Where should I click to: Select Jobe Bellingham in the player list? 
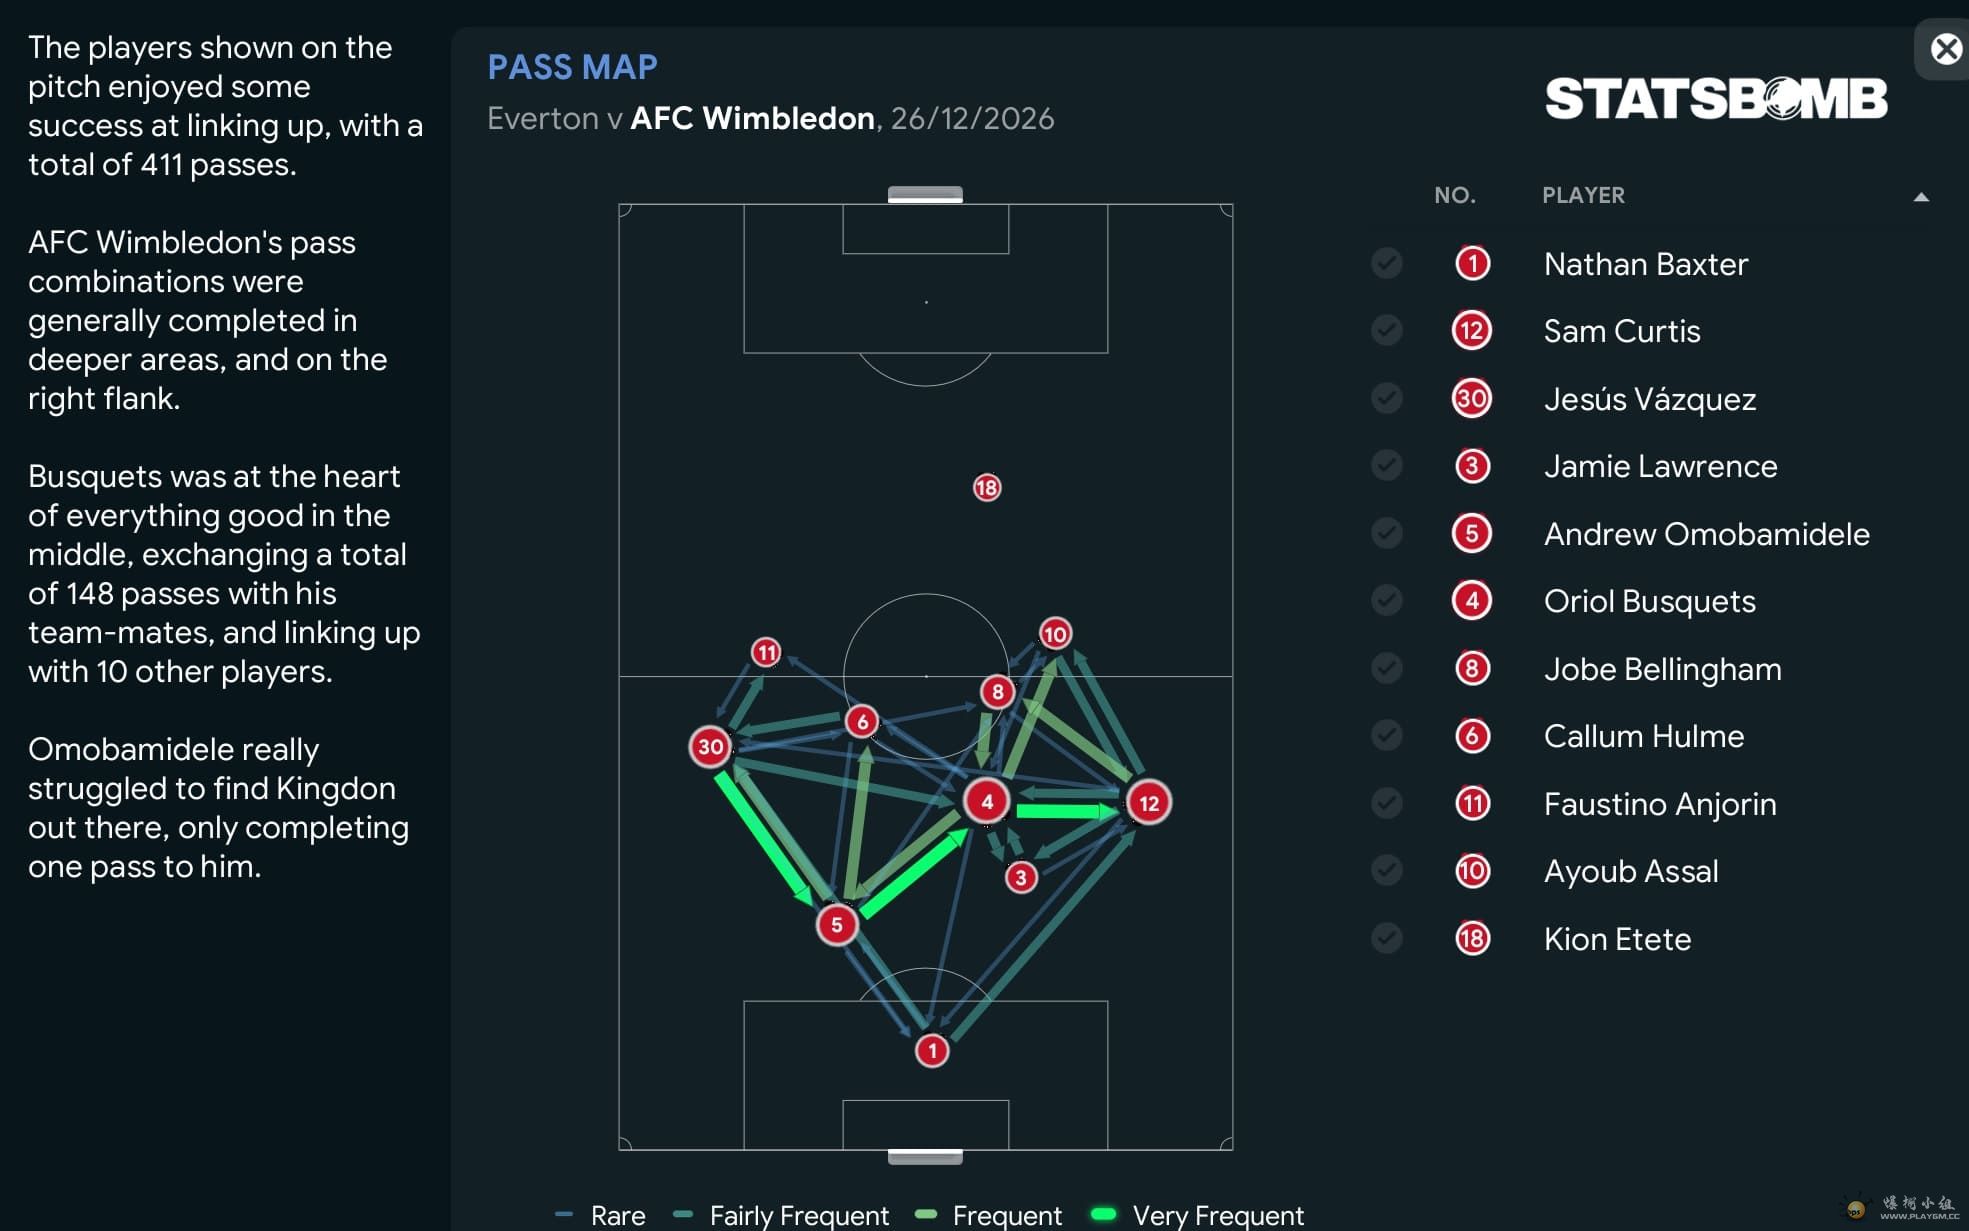coord(1662,668)
